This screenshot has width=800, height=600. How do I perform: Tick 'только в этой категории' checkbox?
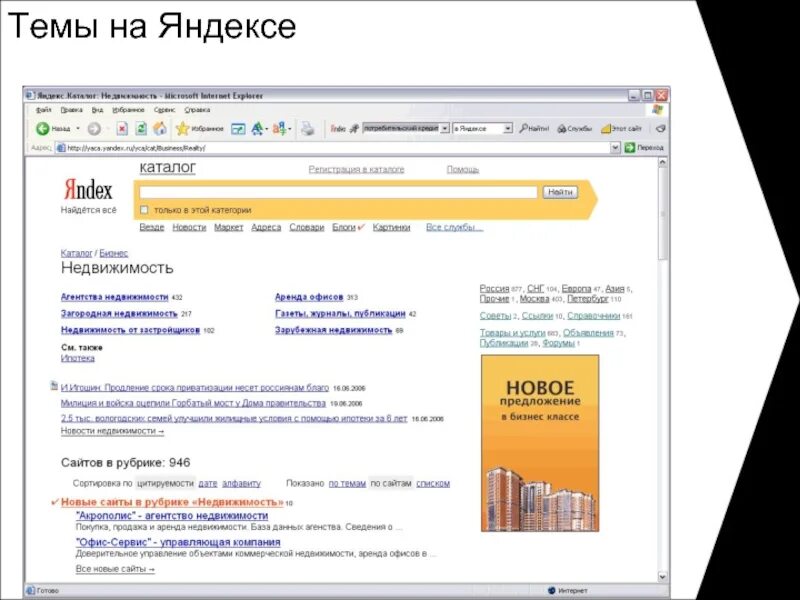point(144,210)
